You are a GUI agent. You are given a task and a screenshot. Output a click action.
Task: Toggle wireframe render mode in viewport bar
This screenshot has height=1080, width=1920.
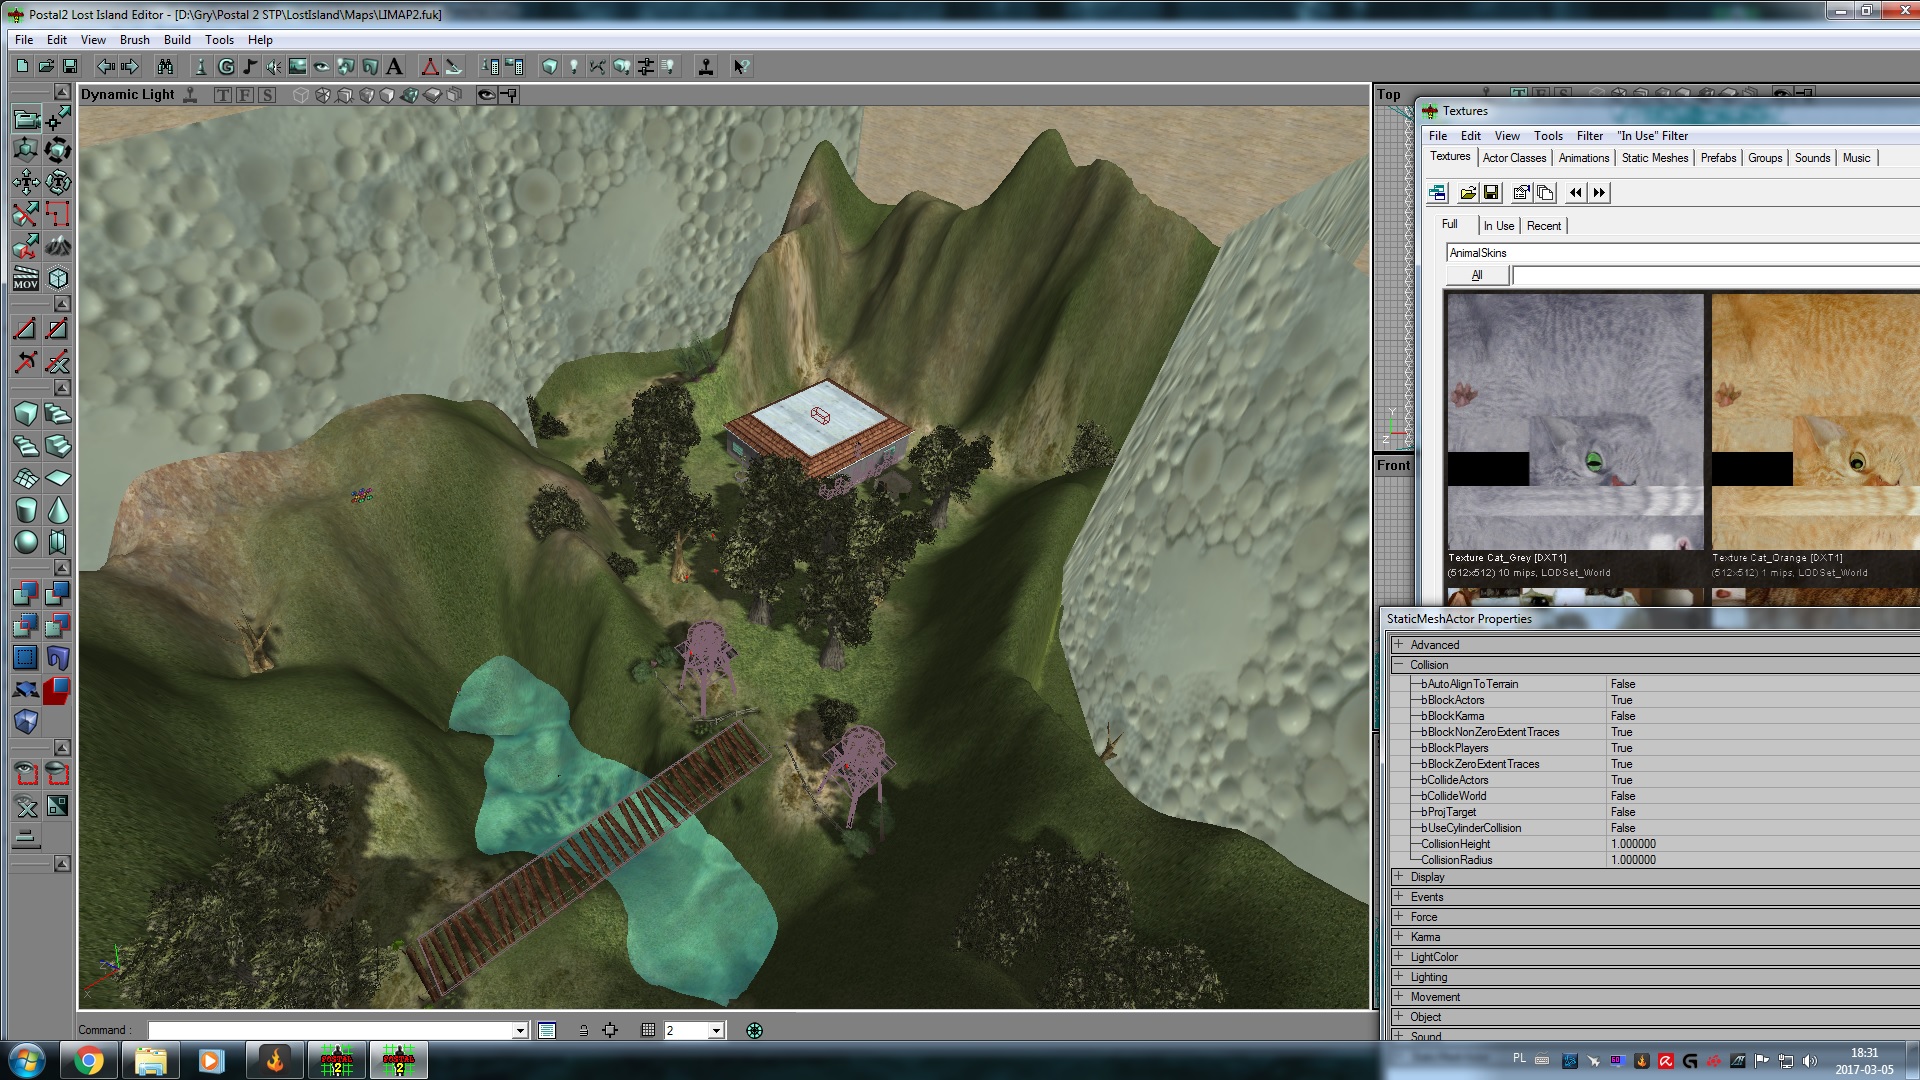[300, 95]
